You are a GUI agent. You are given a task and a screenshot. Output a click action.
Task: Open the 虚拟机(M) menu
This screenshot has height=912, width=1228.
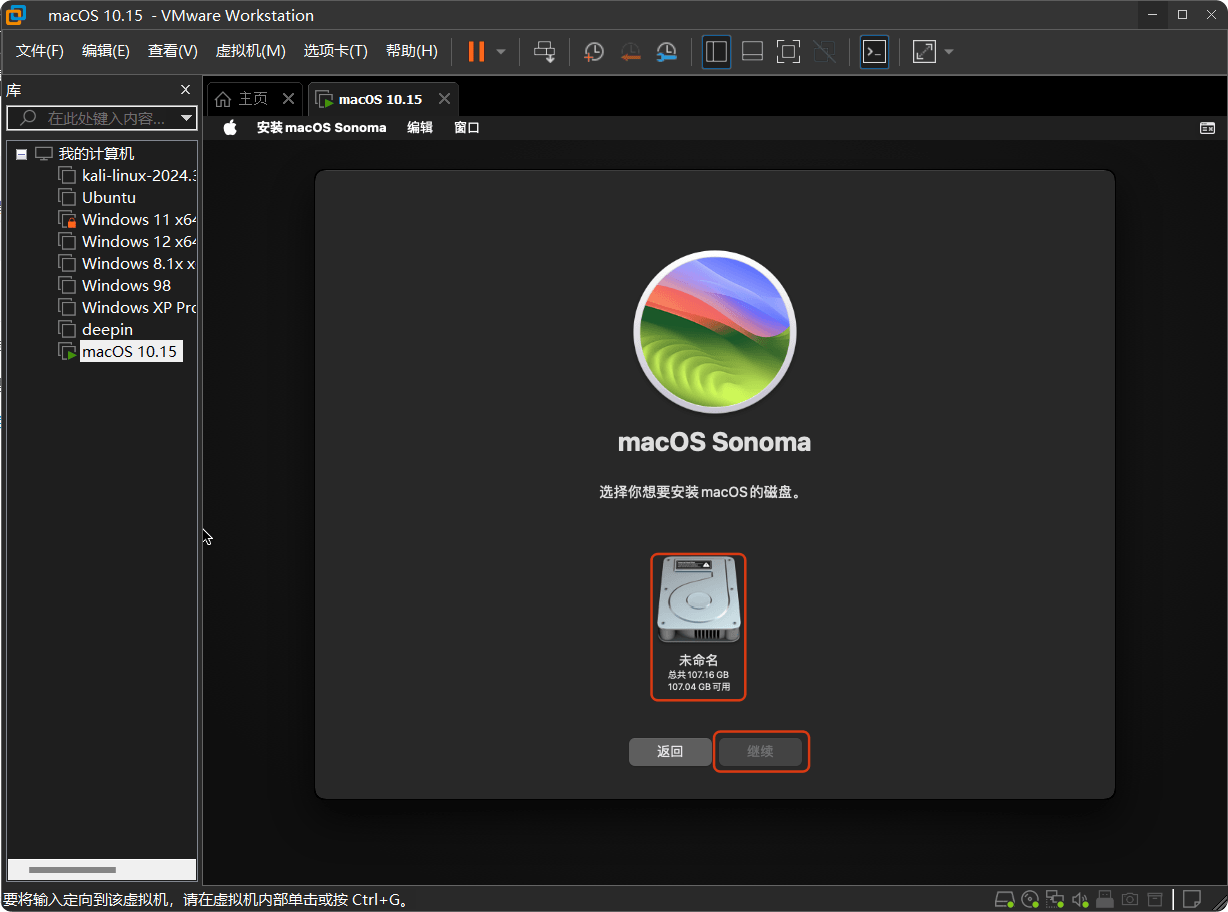pyautogui.click(x=250, y=51)
